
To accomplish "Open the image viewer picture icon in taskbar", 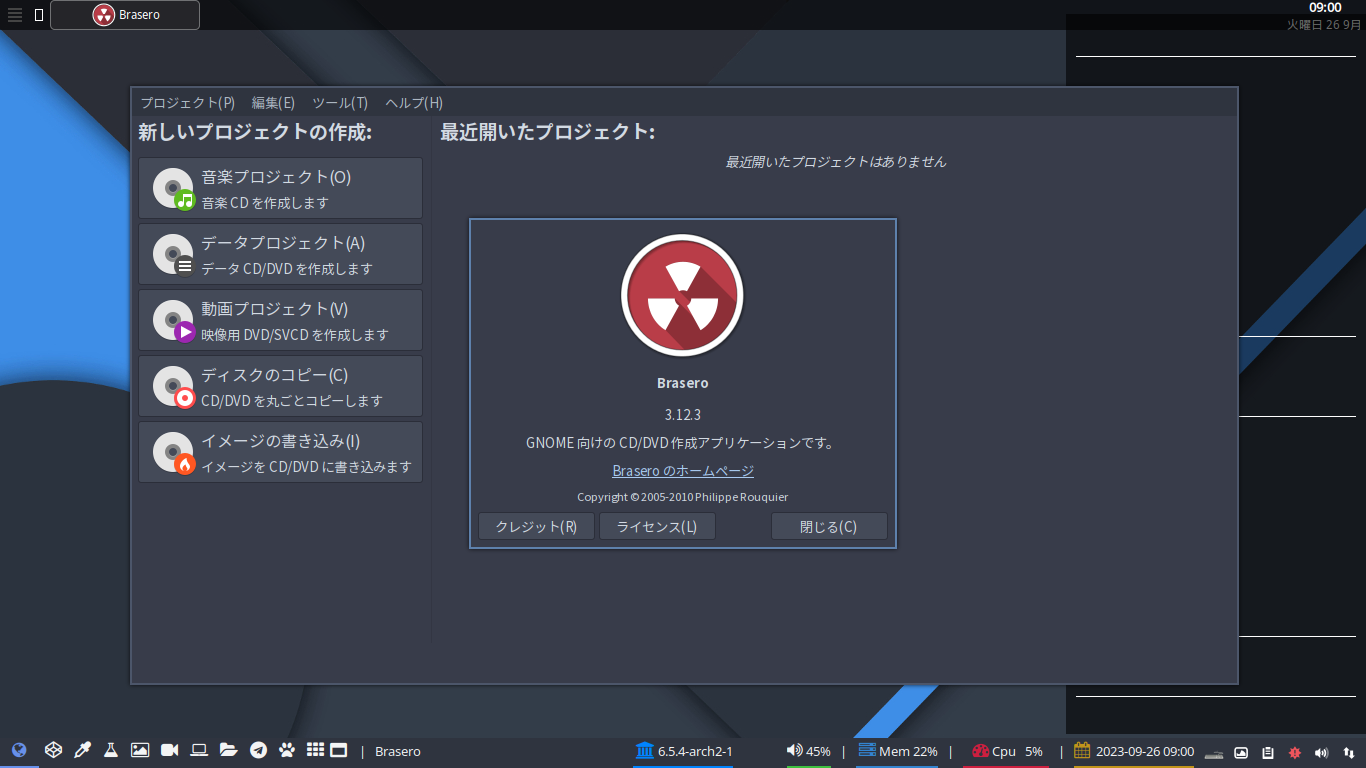I will [140, 750].
